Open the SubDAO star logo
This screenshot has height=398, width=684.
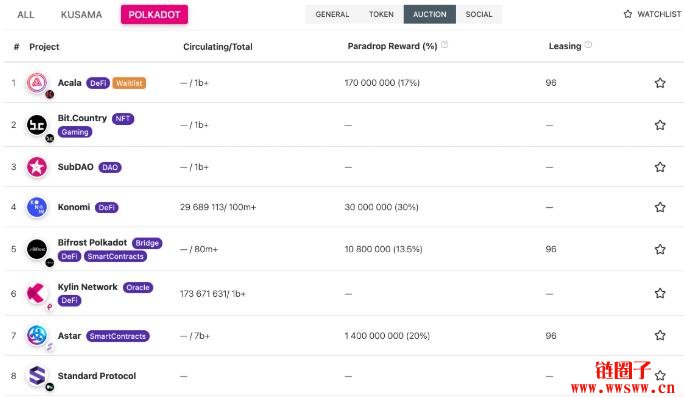pos(37,167)
